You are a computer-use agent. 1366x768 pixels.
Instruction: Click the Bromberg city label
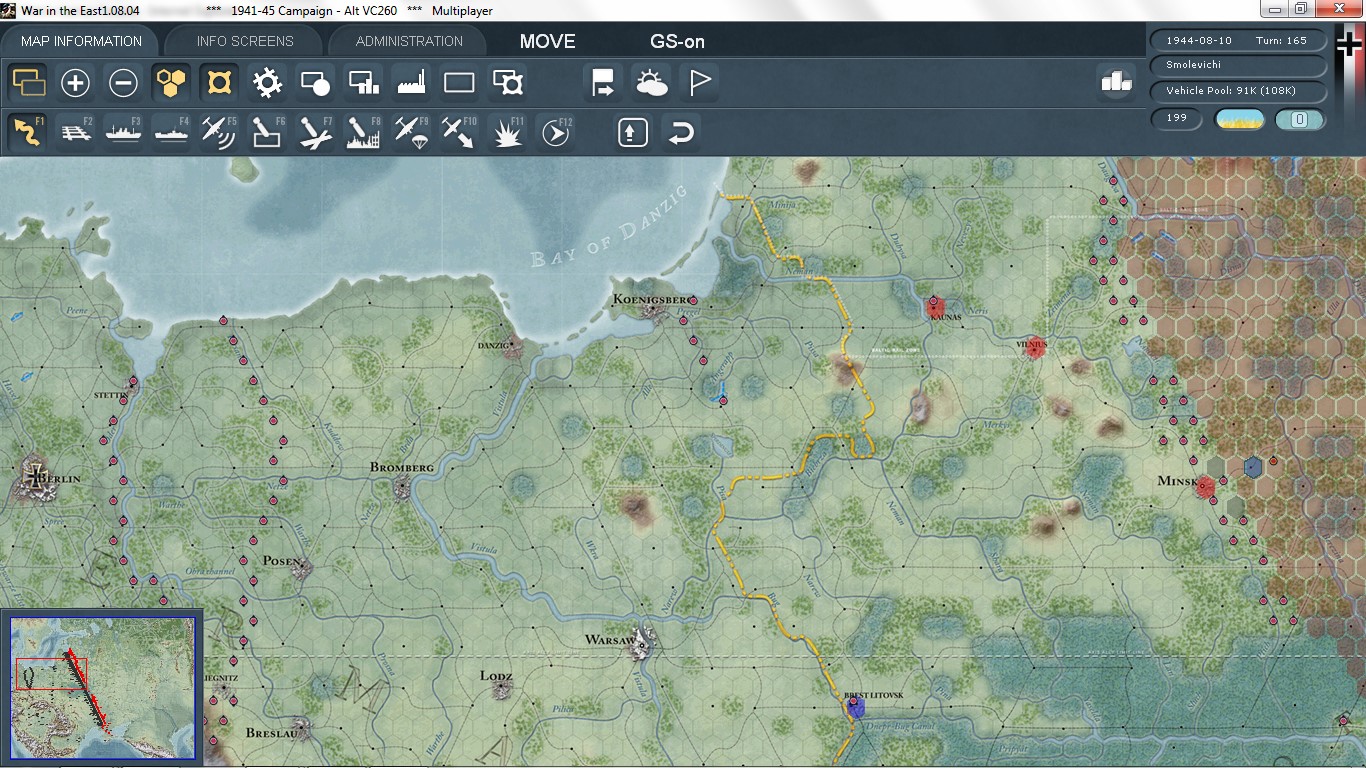[x=401, y=467]
